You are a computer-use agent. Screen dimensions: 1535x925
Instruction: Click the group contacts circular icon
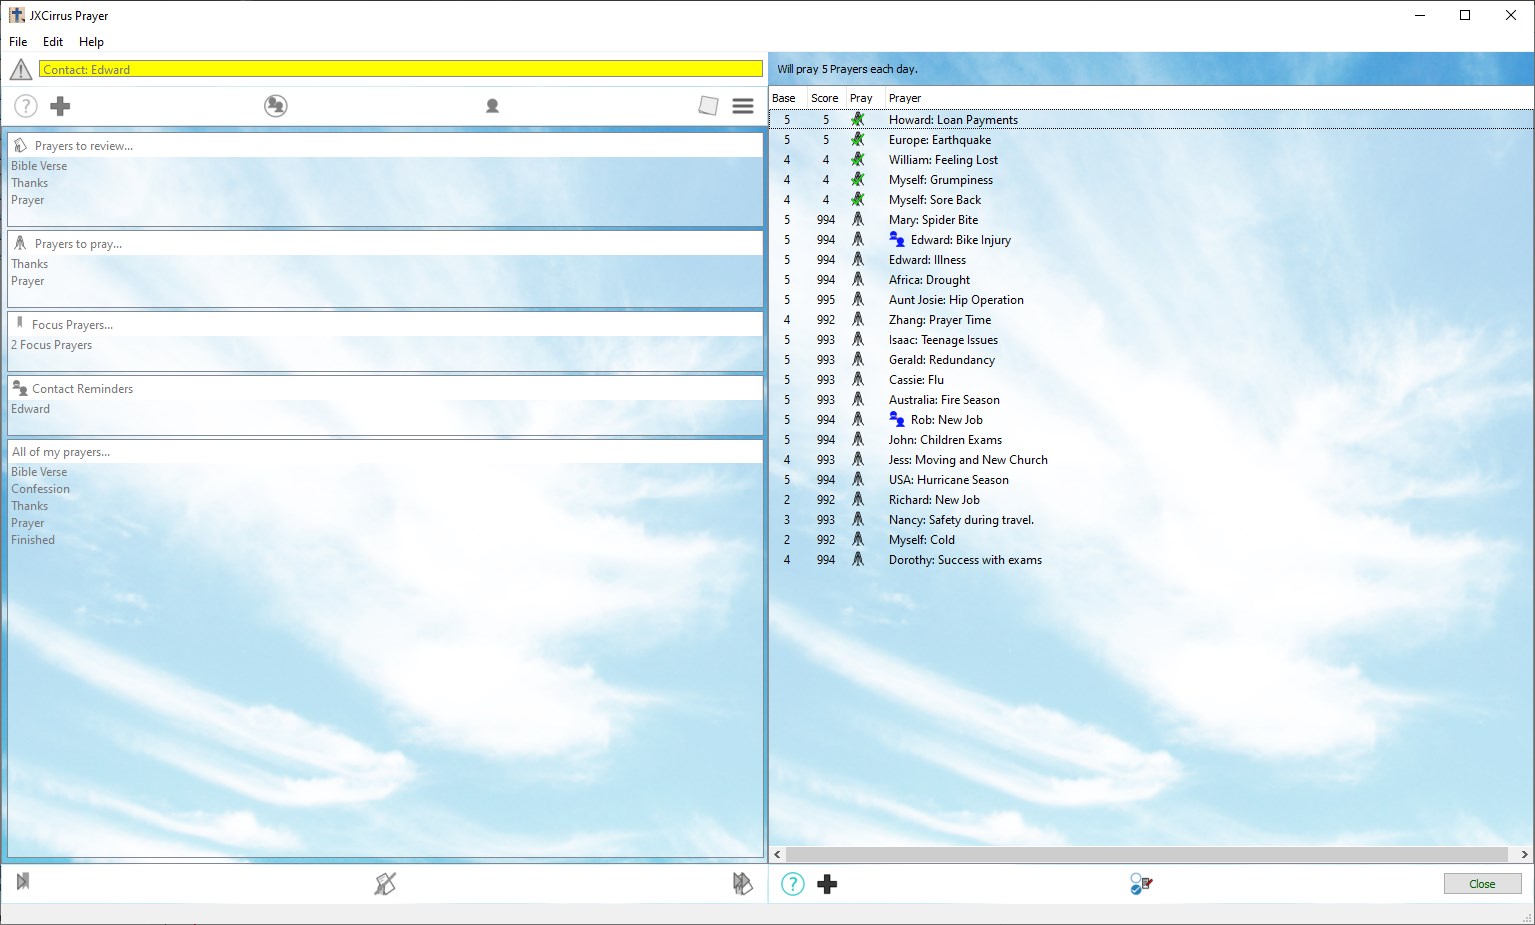(x=276, y=106)
